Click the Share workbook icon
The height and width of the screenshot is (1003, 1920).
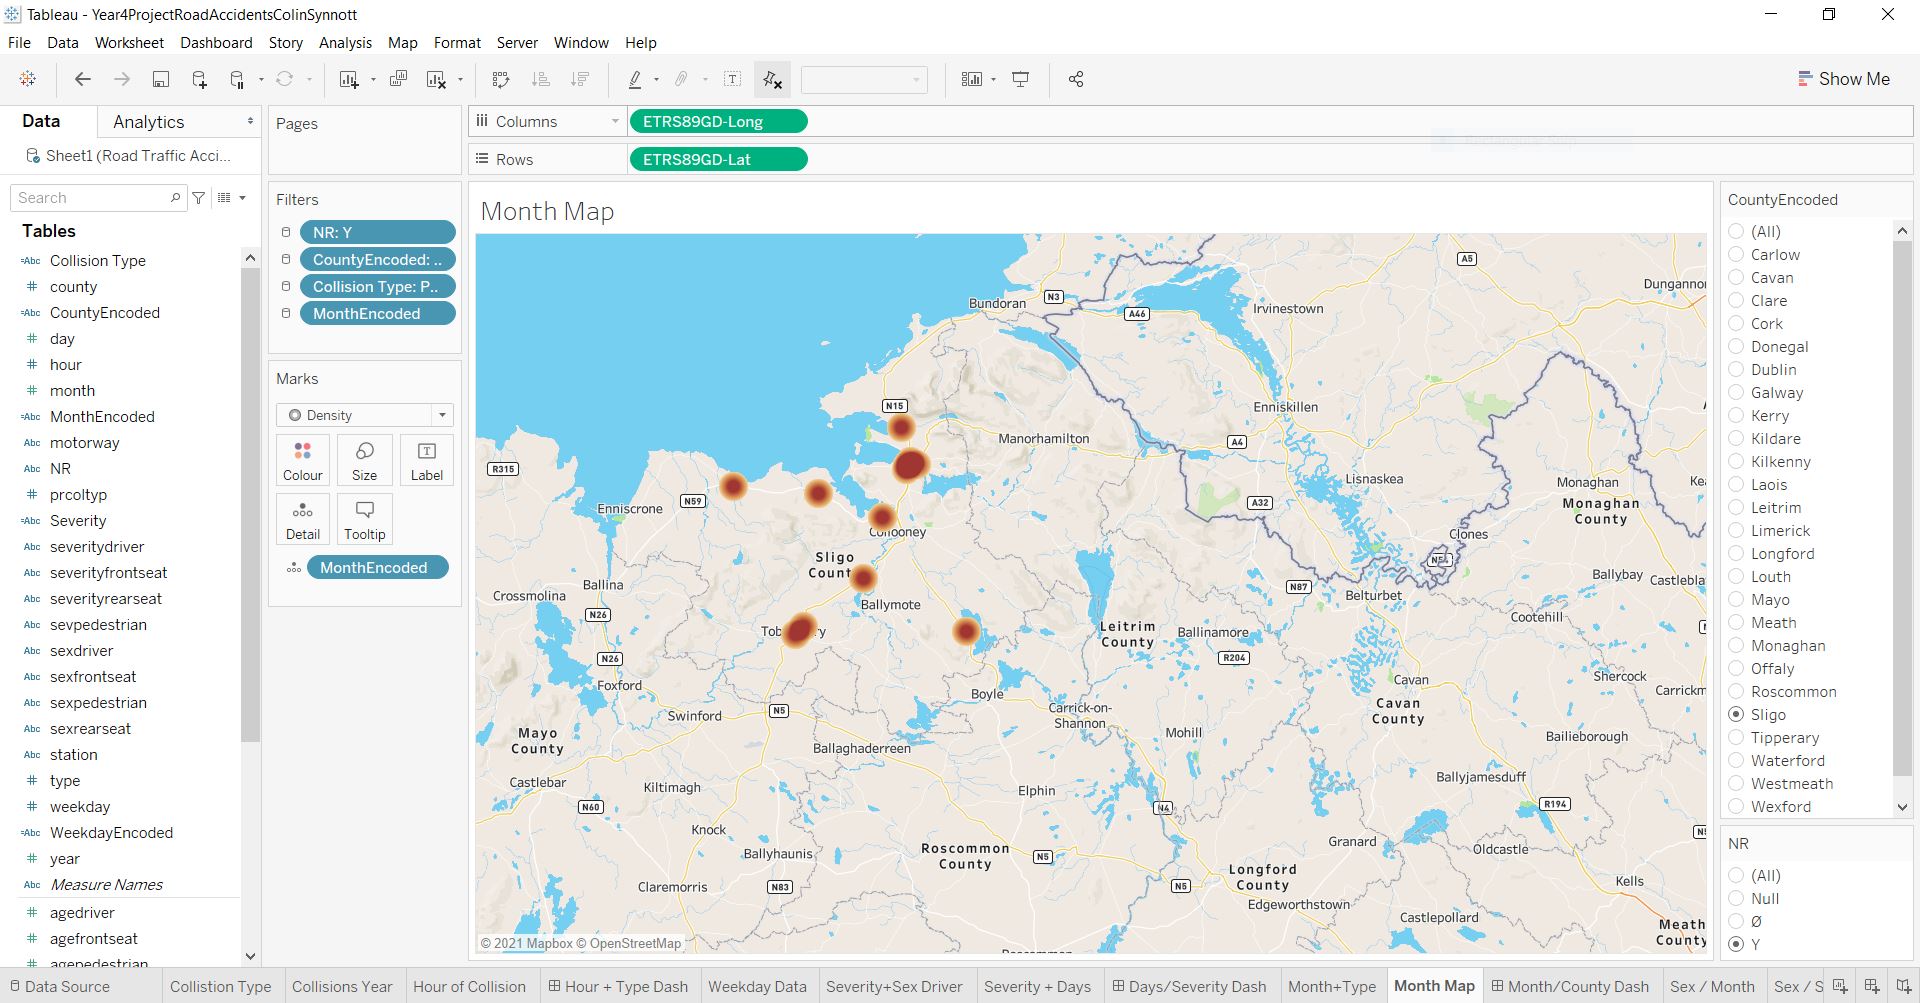click(1076, 80)
